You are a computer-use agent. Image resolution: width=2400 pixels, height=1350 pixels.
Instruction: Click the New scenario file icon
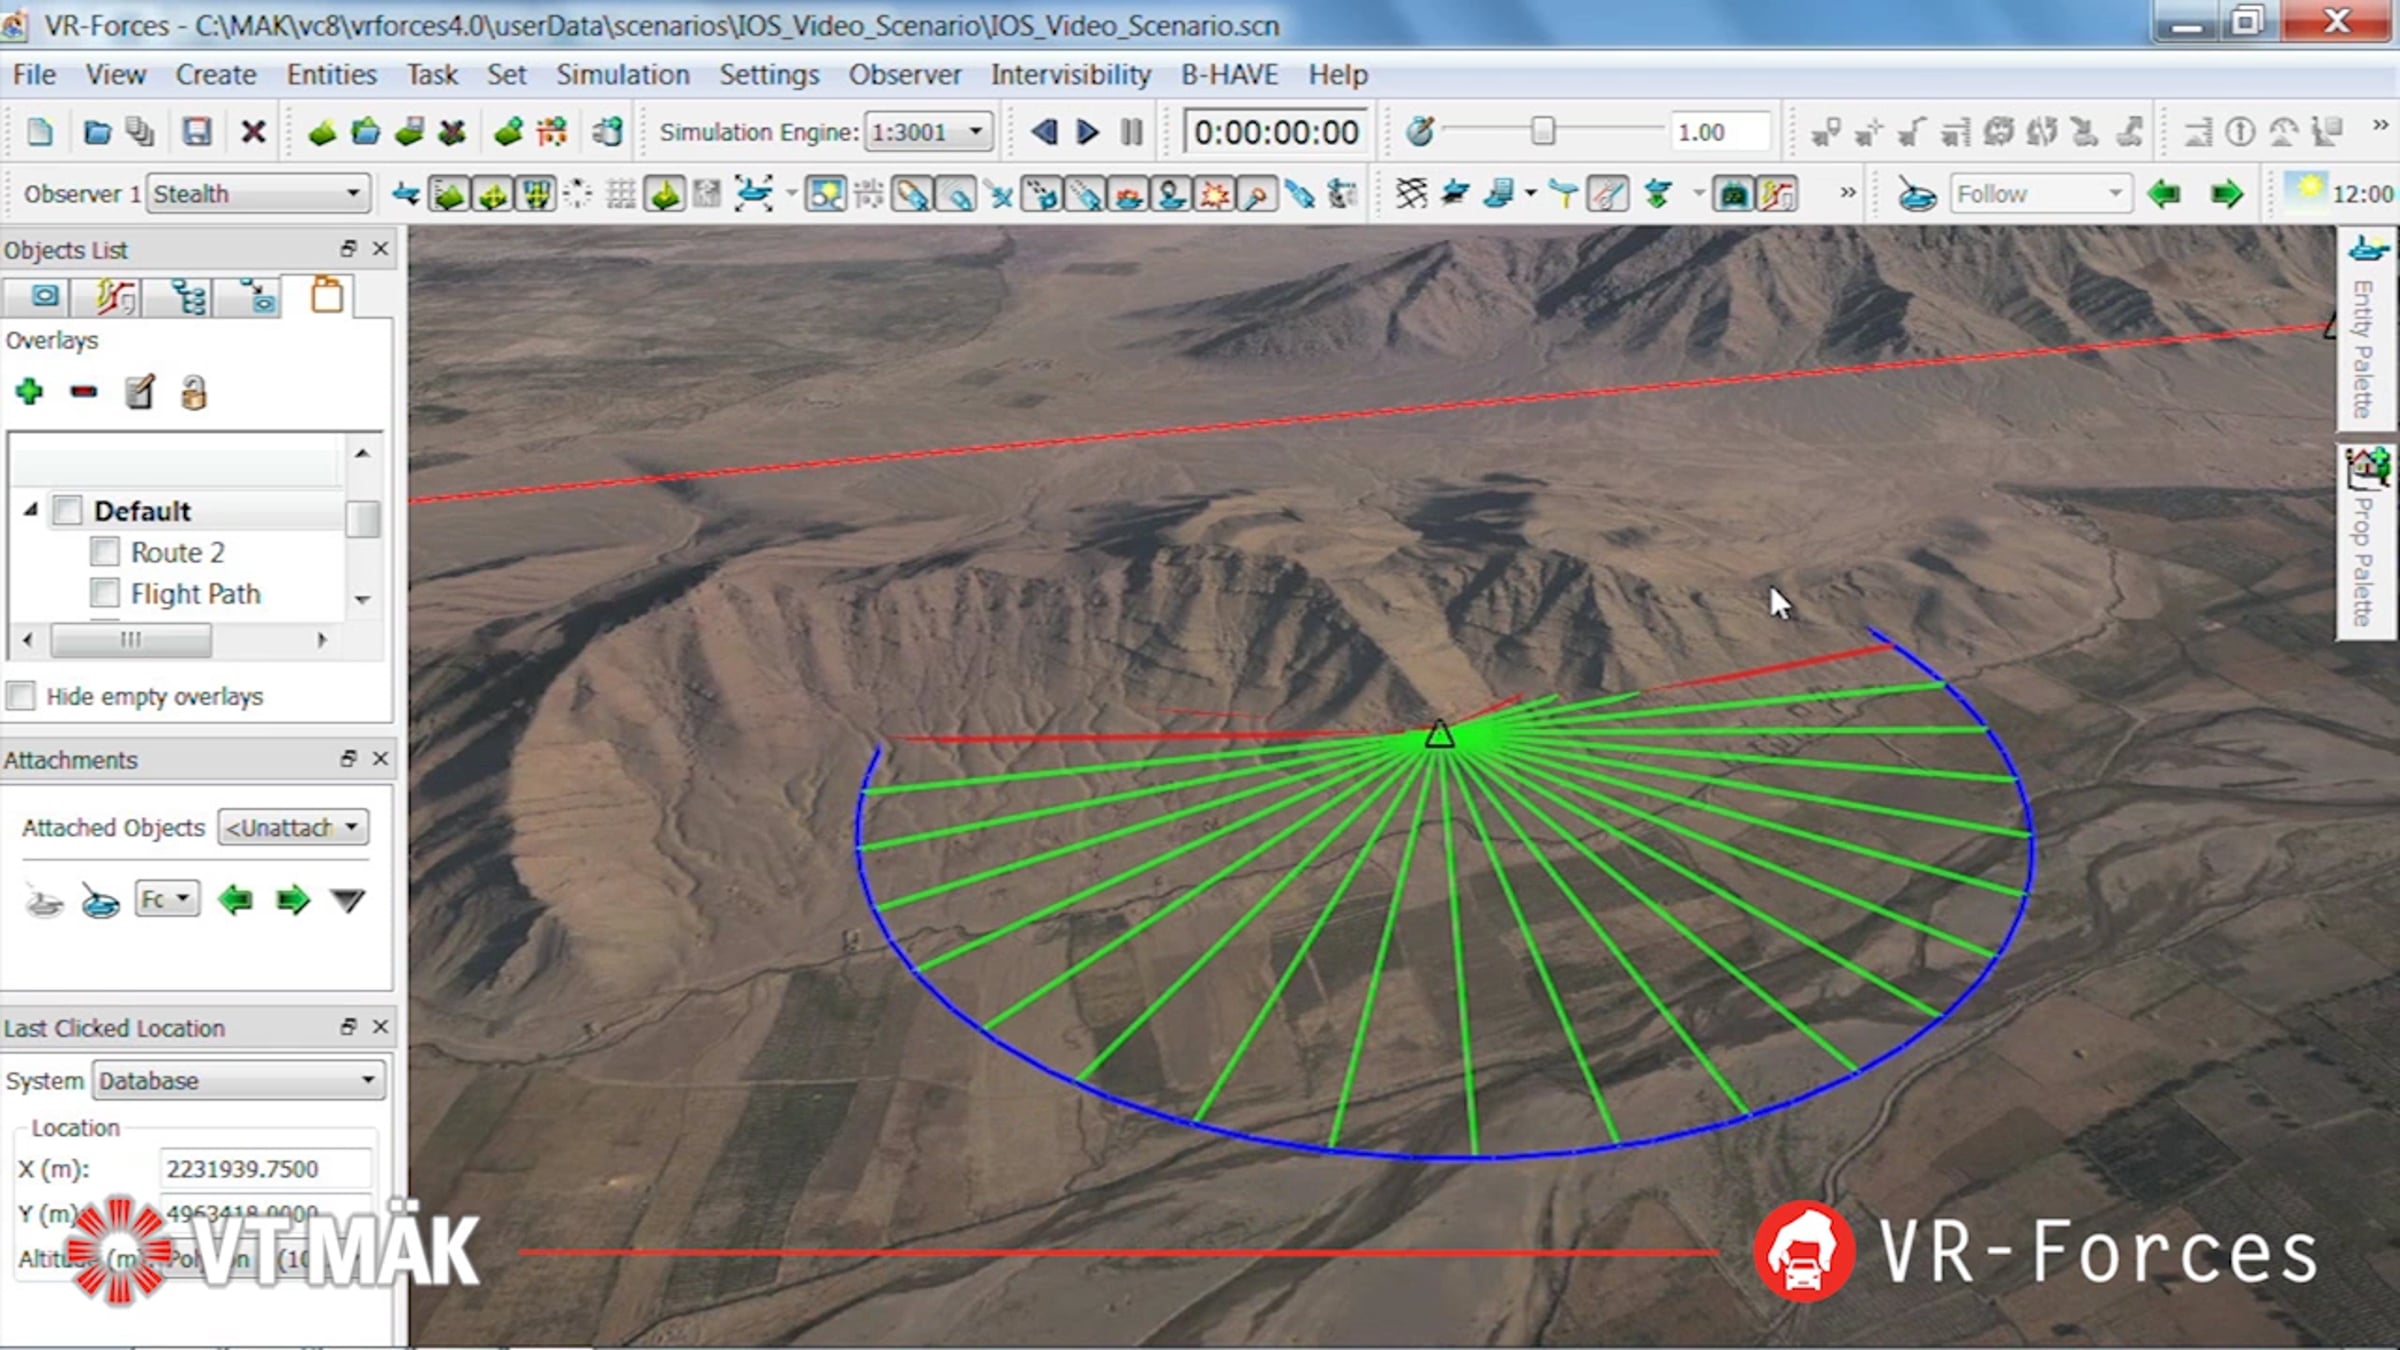(40, 132)
